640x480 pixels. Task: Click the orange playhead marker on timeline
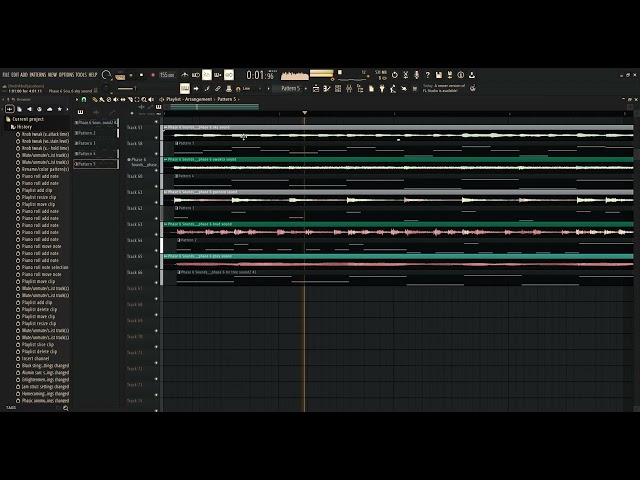[304, 113]
